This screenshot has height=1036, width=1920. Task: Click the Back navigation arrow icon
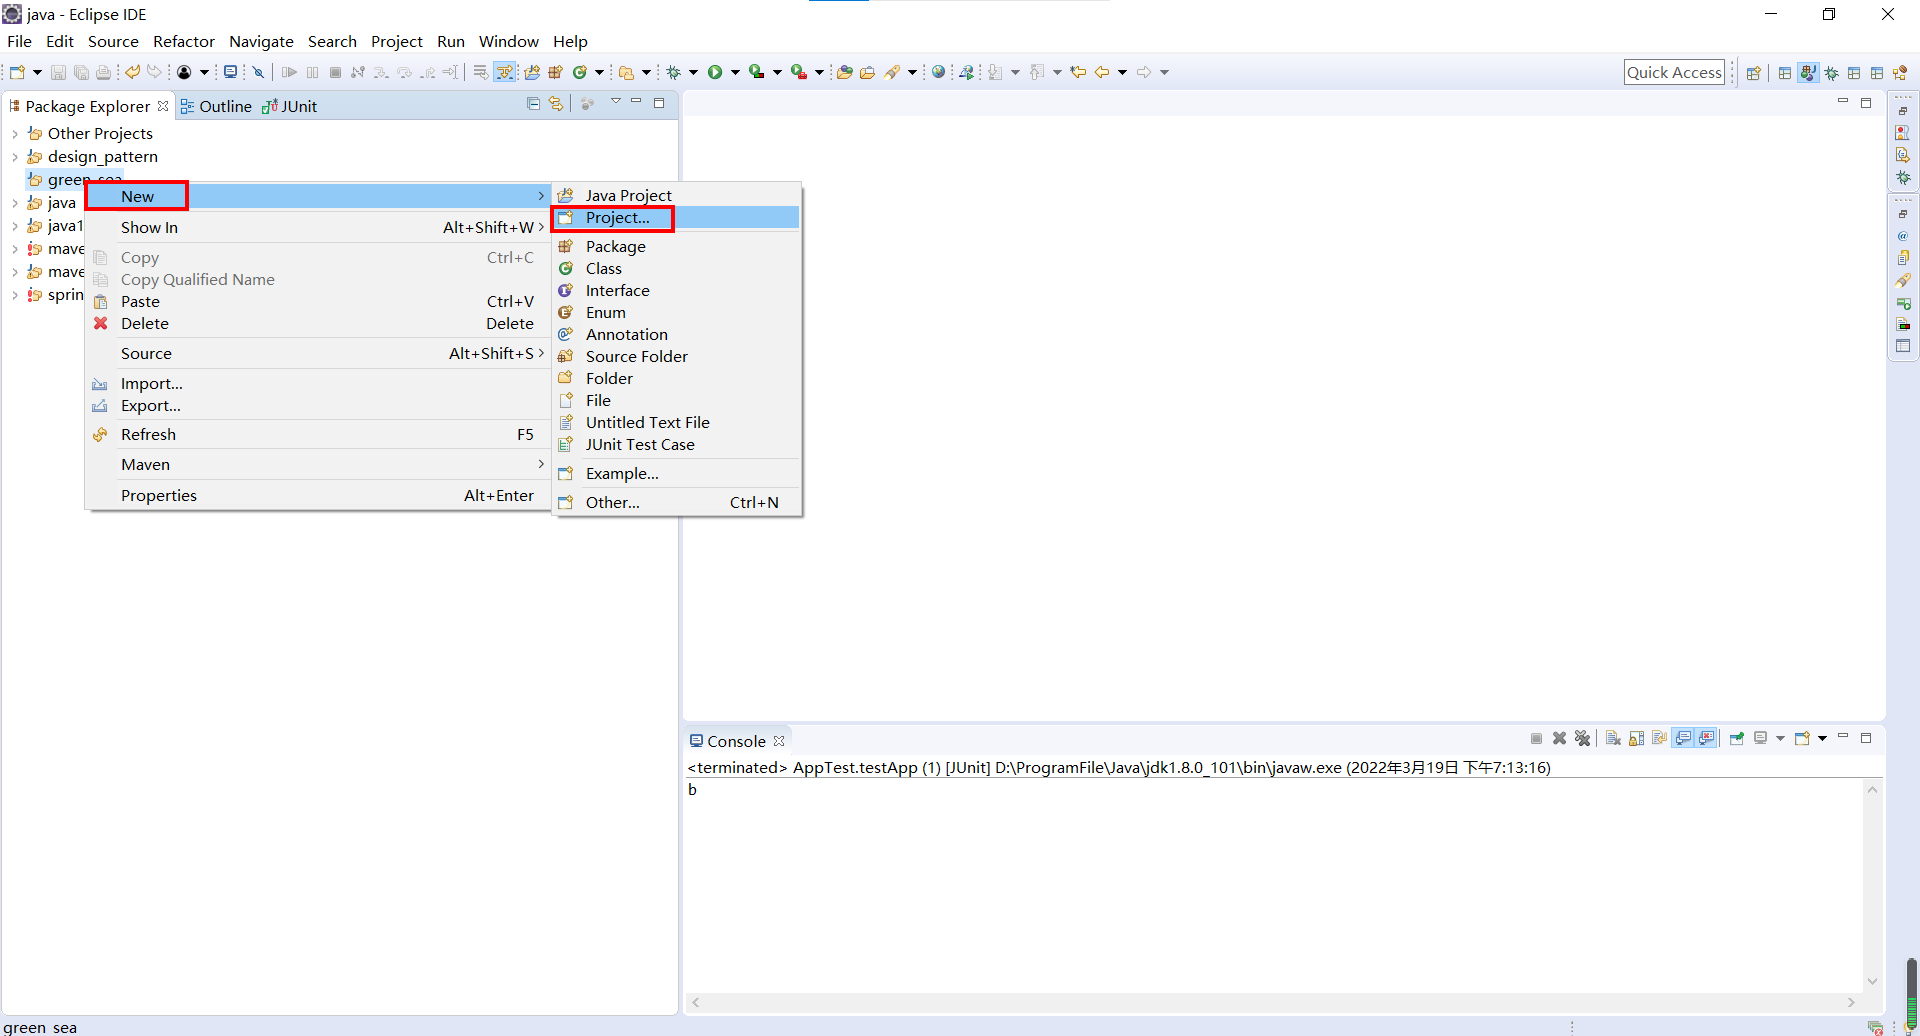pos(1101,72)
